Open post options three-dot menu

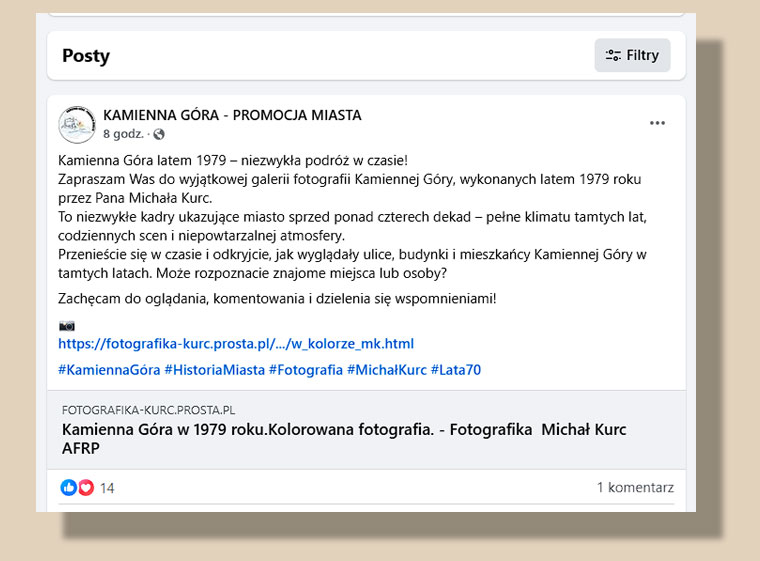pos(657,123)
